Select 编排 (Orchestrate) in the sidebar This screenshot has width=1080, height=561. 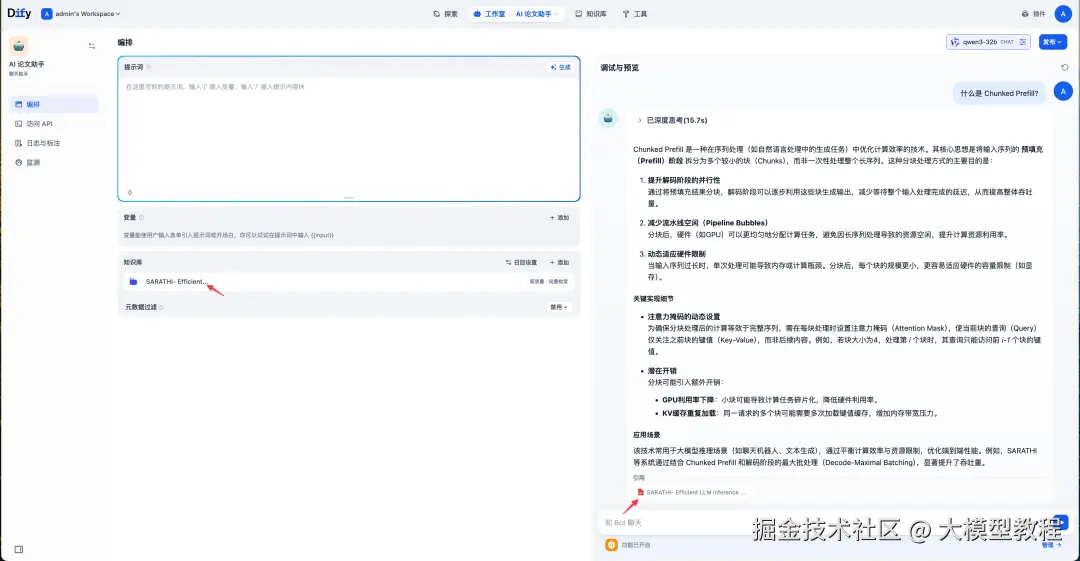click(54, 104)
